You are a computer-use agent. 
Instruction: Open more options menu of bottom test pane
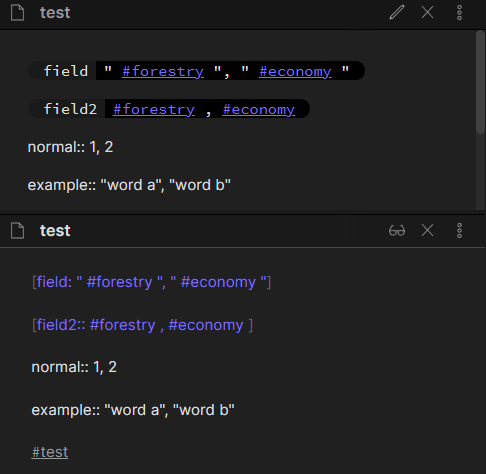tap(459, 230)
